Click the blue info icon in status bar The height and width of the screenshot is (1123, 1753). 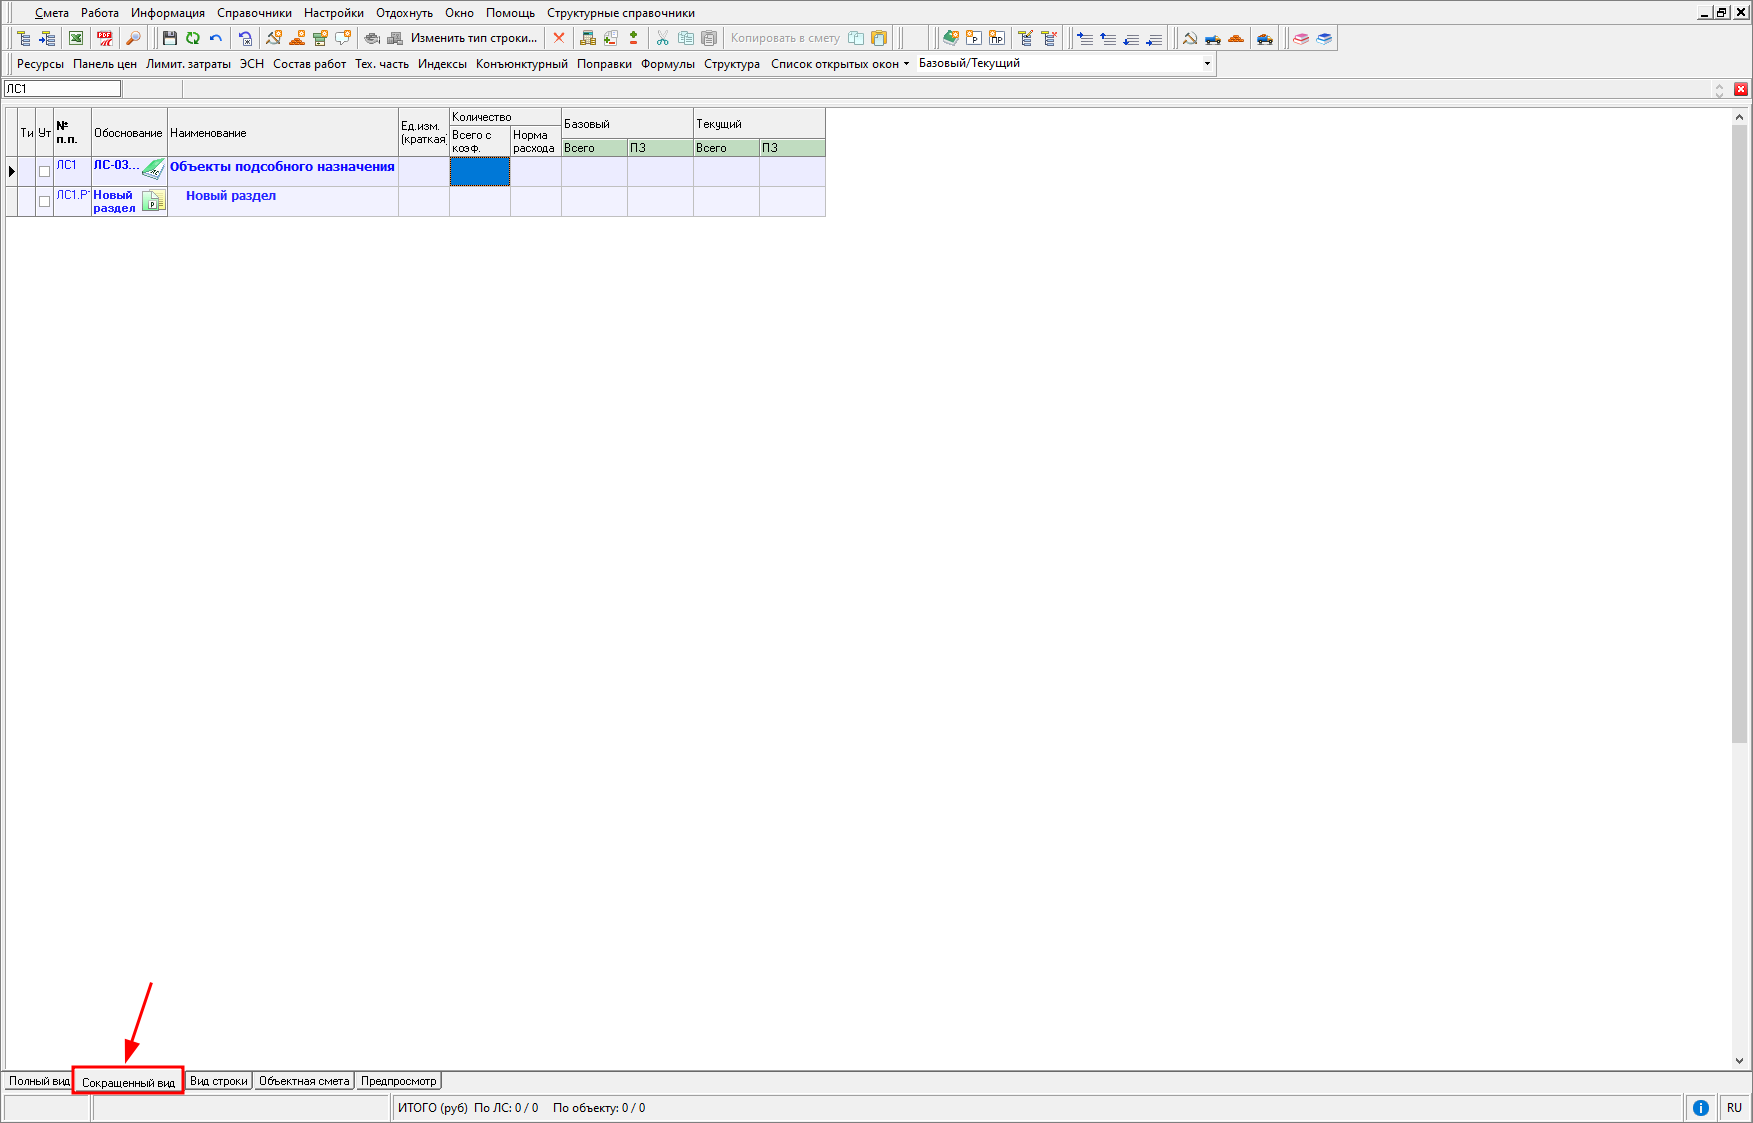tap(1700, 1107)
